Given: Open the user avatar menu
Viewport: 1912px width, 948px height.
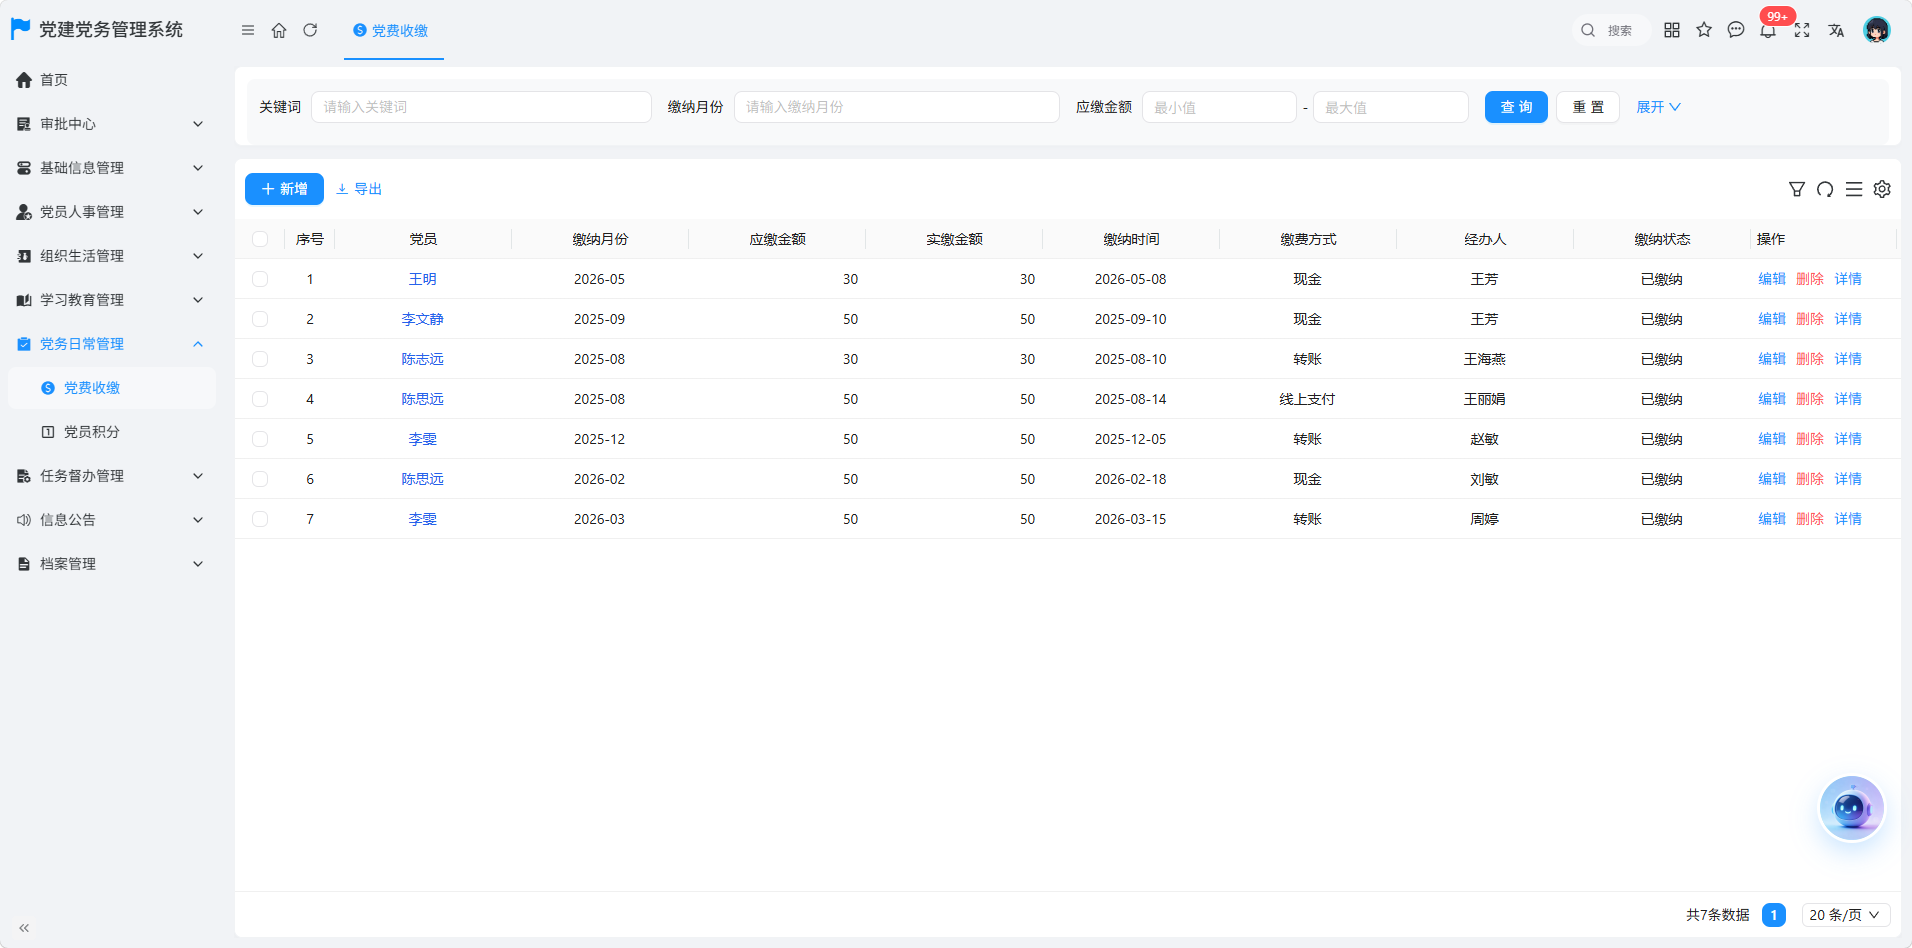Looking at the screenshot, I should tap(1877, 30).
